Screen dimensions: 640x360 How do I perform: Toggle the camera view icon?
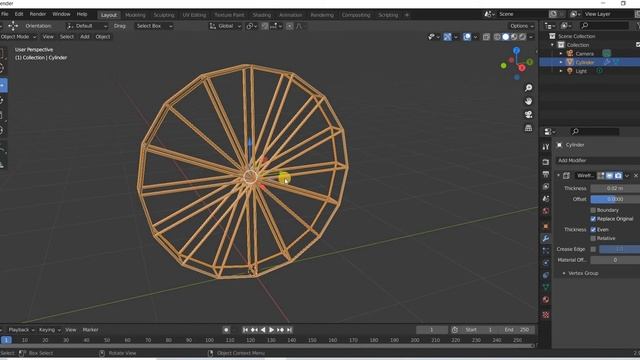tap(528, 115)
